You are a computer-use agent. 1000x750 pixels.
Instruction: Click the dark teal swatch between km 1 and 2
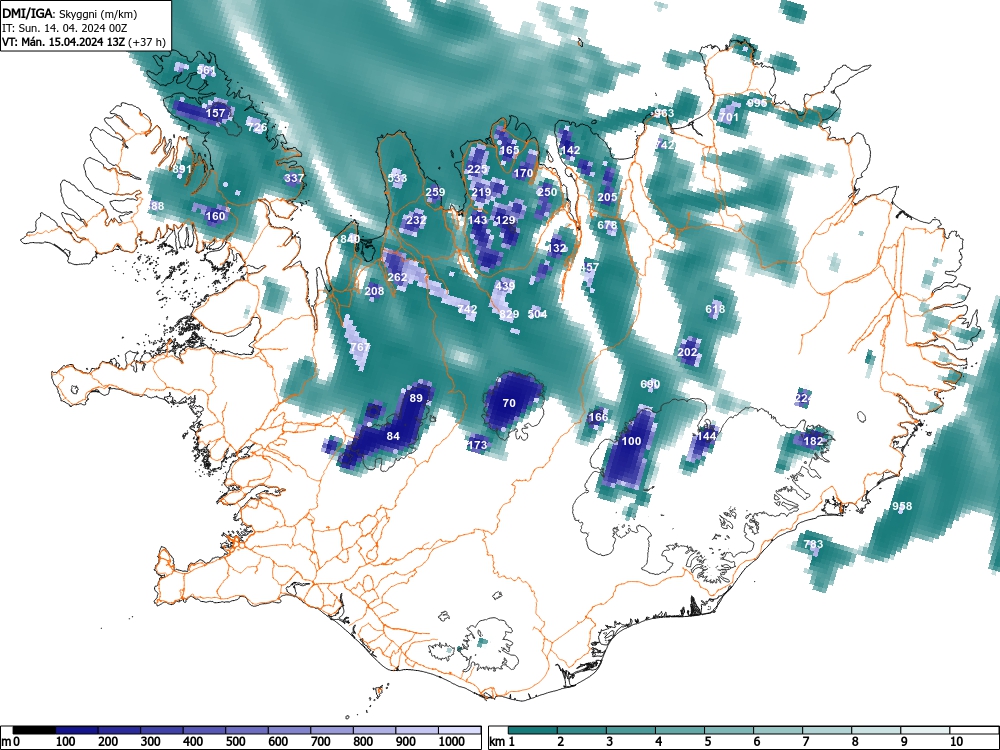pos(533,730)
